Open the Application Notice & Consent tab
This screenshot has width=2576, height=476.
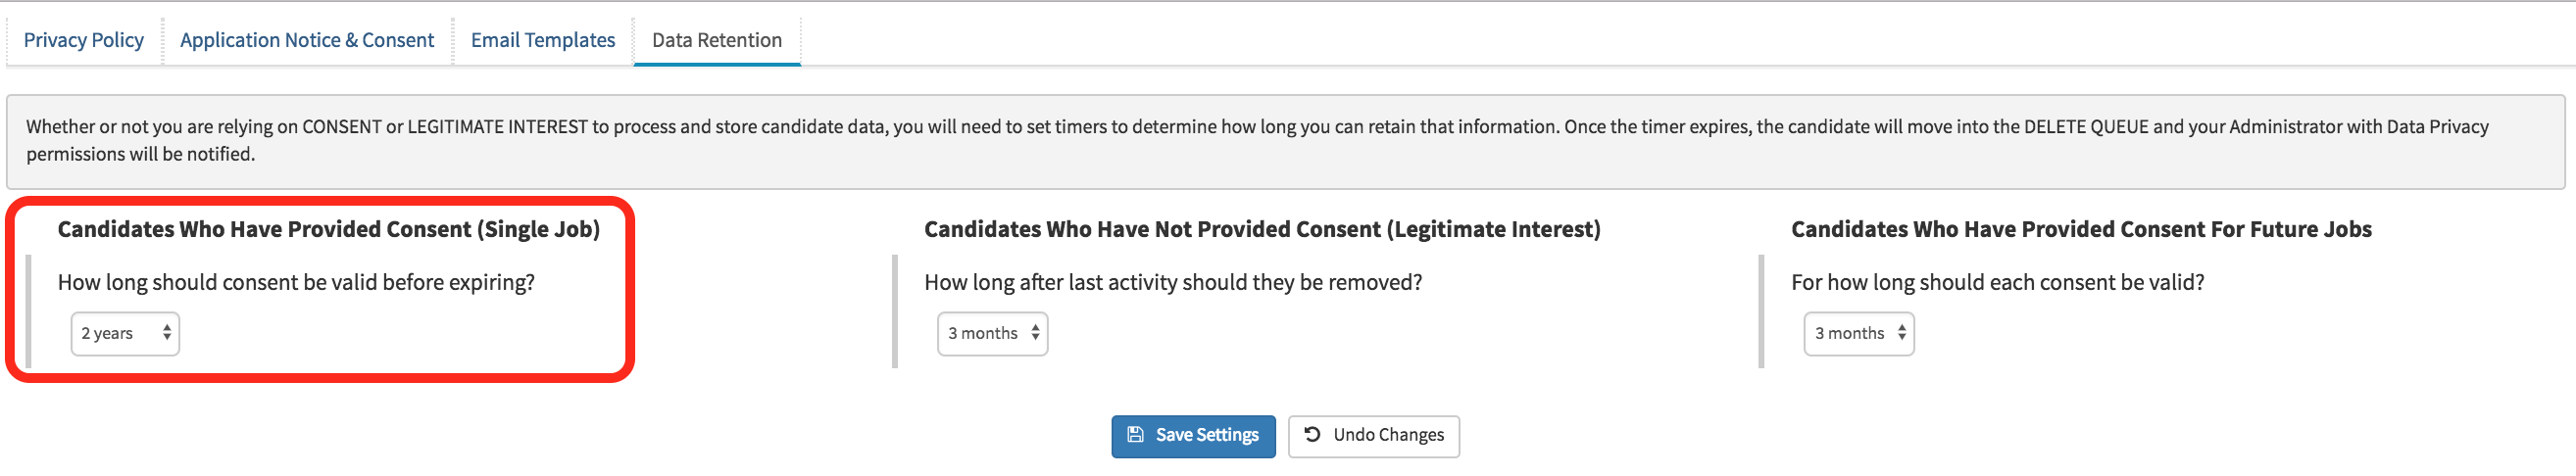click(307, 41)
